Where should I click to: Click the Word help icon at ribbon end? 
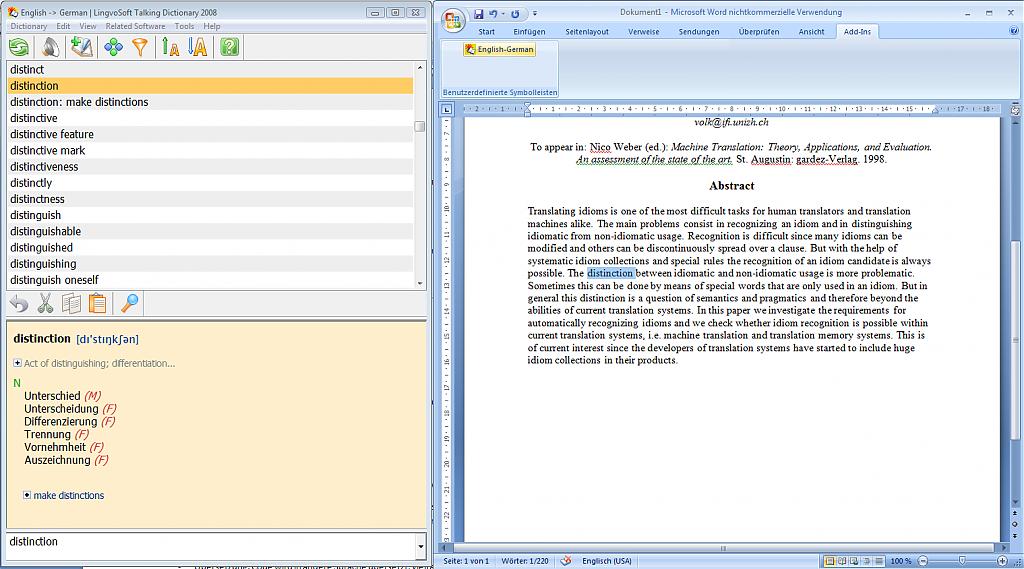(x=1014, y=31)
